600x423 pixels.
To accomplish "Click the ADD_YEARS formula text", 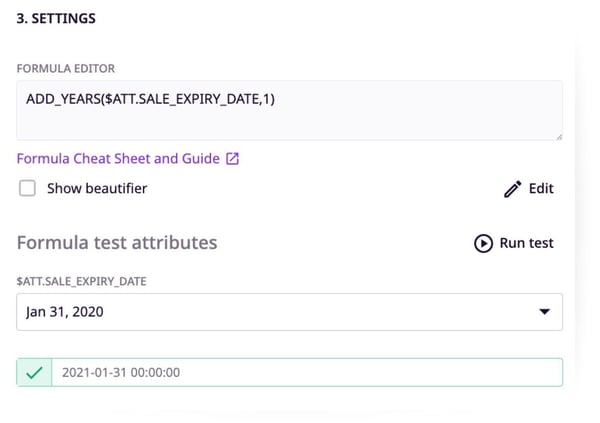I will point(150,99).
